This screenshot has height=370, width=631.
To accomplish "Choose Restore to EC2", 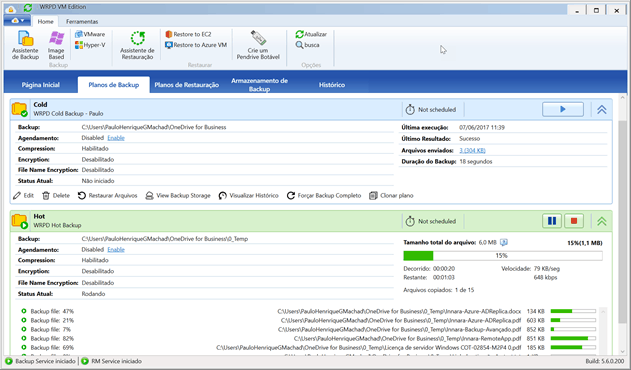I will click(x=188, y=34).
